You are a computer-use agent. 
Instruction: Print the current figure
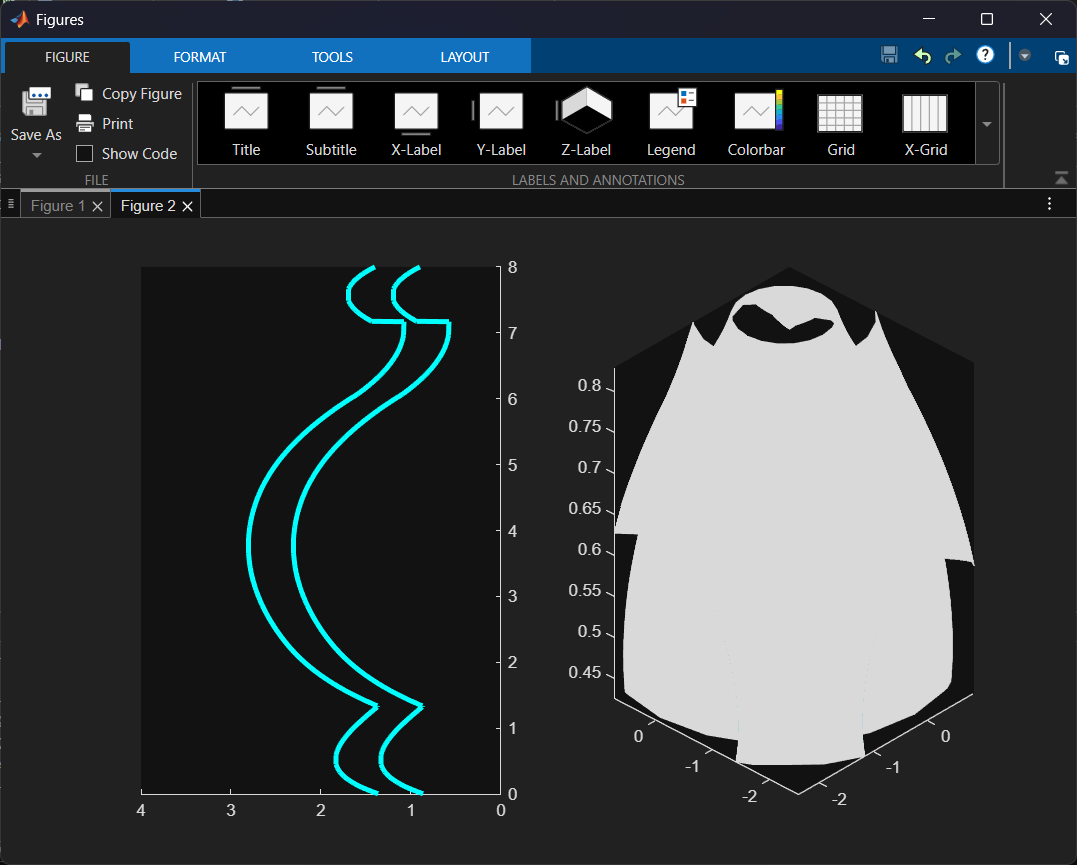click(x=106, y=123)
